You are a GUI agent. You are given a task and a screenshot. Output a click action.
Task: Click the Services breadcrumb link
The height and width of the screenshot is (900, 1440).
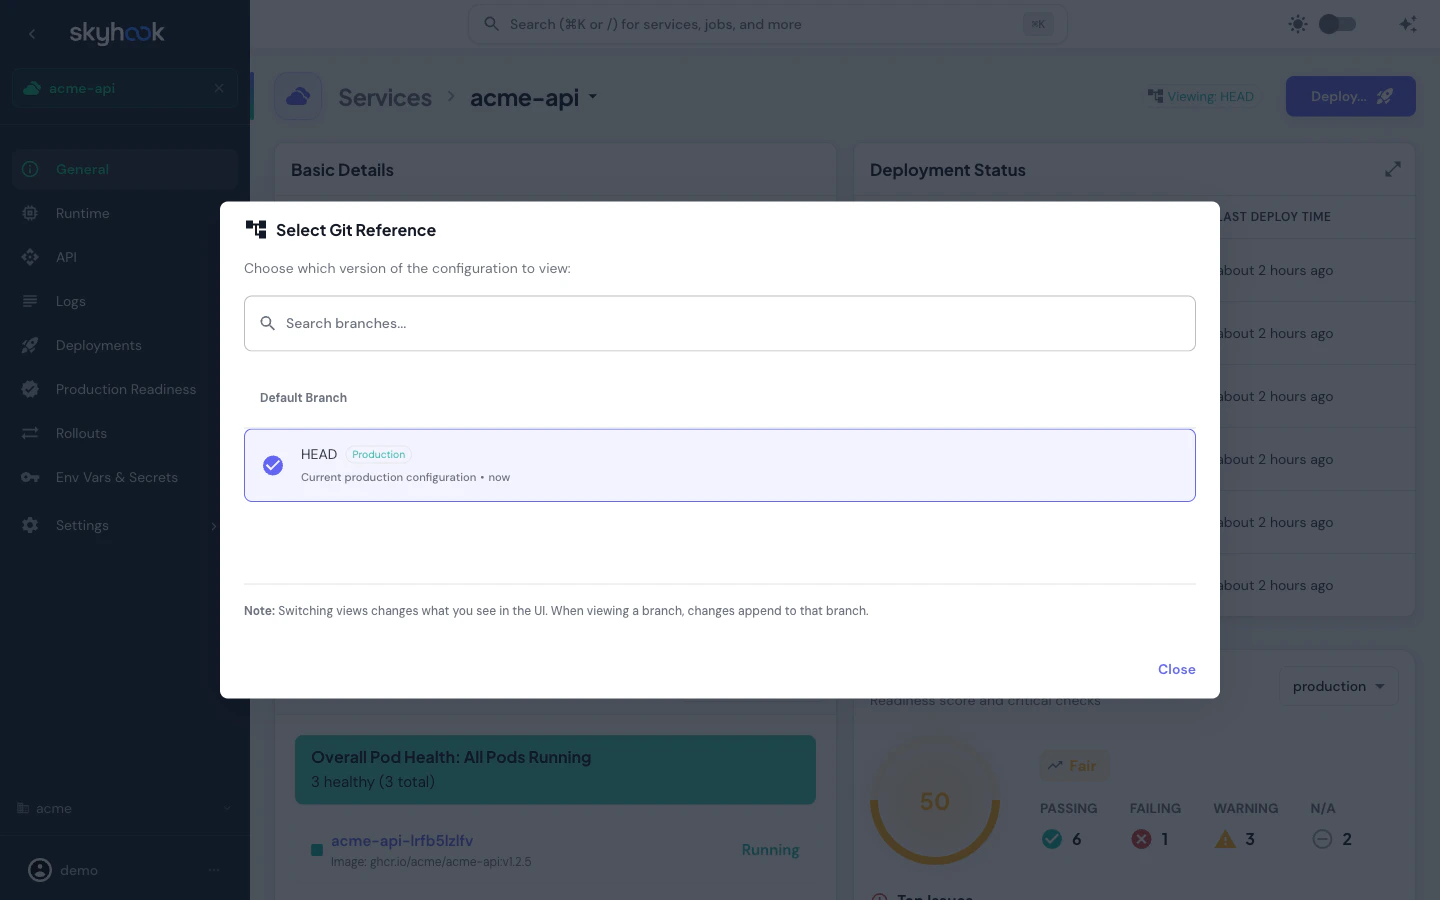pyautogui.click(x=385, y=97)
